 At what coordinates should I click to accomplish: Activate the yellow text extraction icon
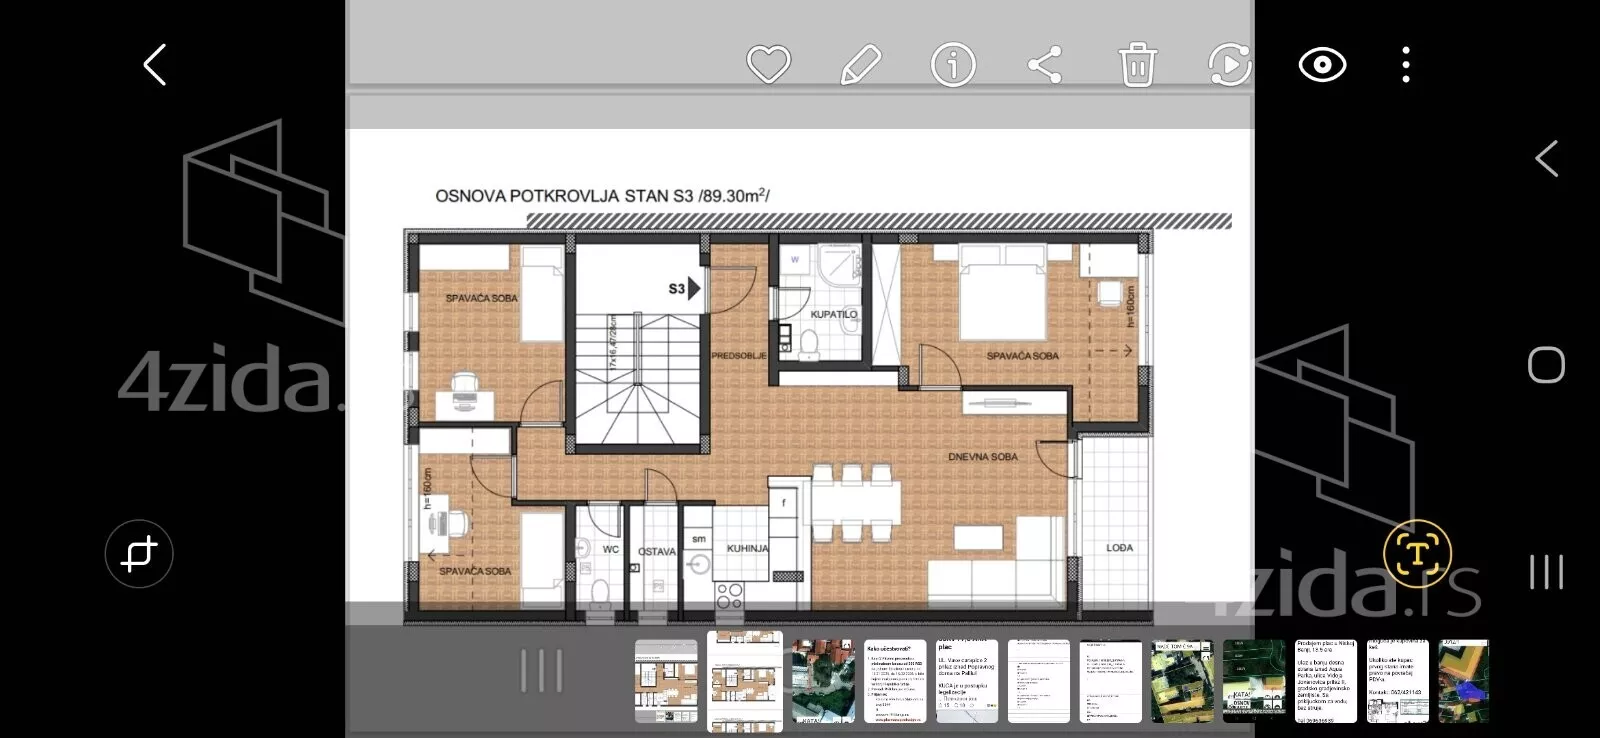pos(1416,553)
